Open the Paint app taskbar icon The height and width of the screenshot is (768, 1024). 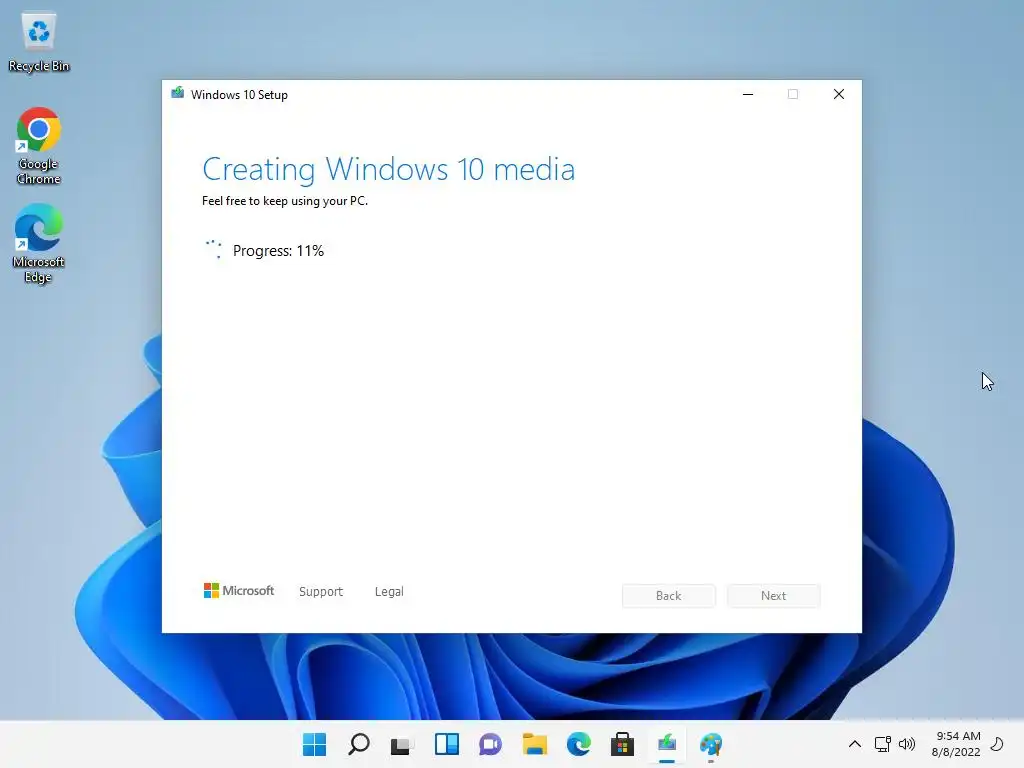(711, 744)
